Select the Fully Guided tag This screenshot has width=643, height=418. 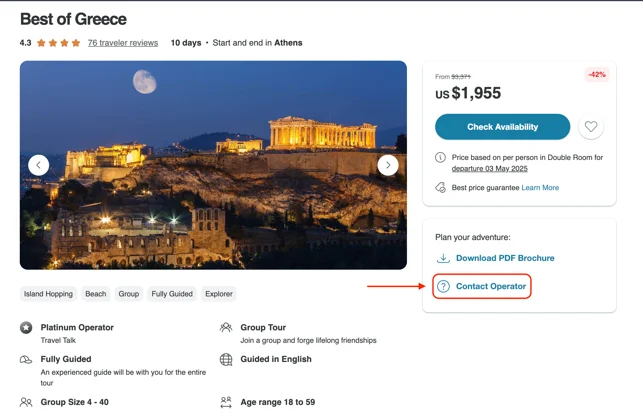coord(172,294)
